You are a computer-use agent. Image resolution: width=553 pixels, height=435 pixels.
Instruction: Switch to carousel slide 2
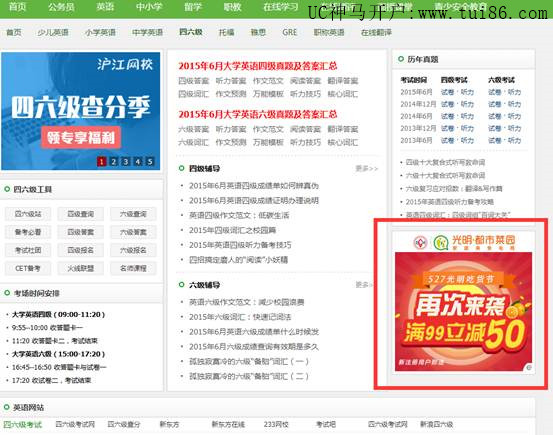[x=114, y=162]
